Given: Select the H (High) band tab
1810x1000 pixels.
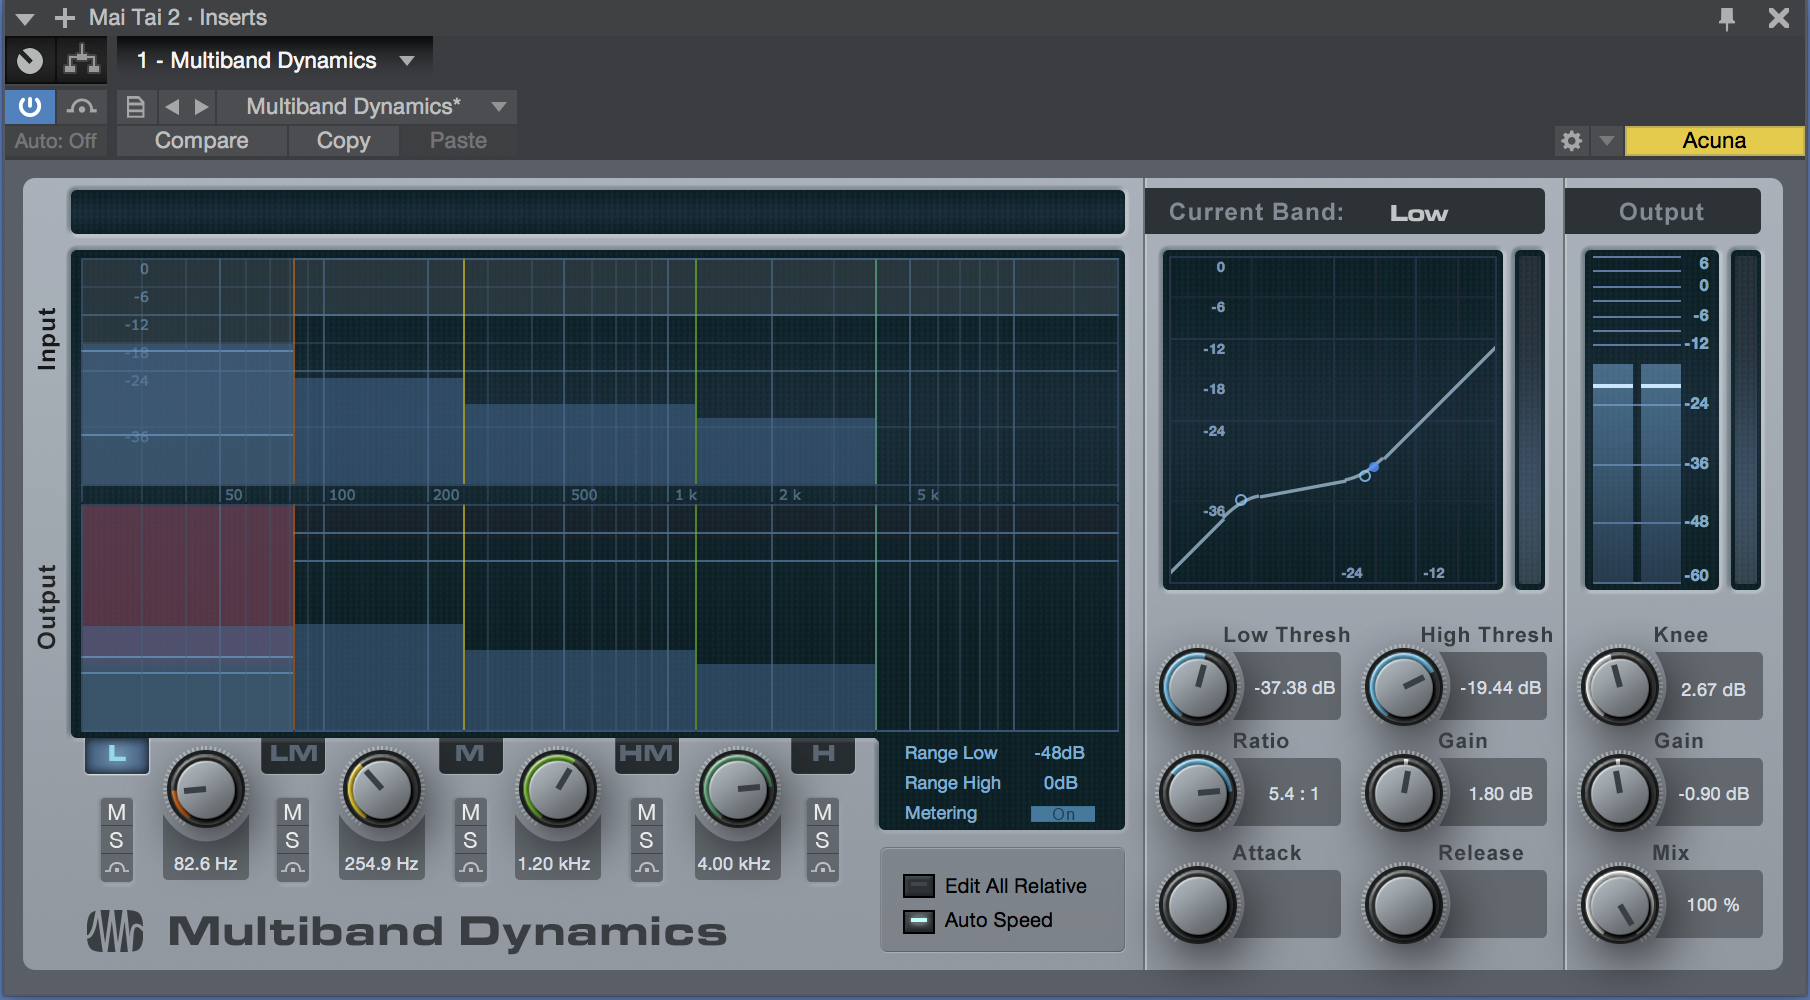Looking at the screenshot, I should 823,754.
